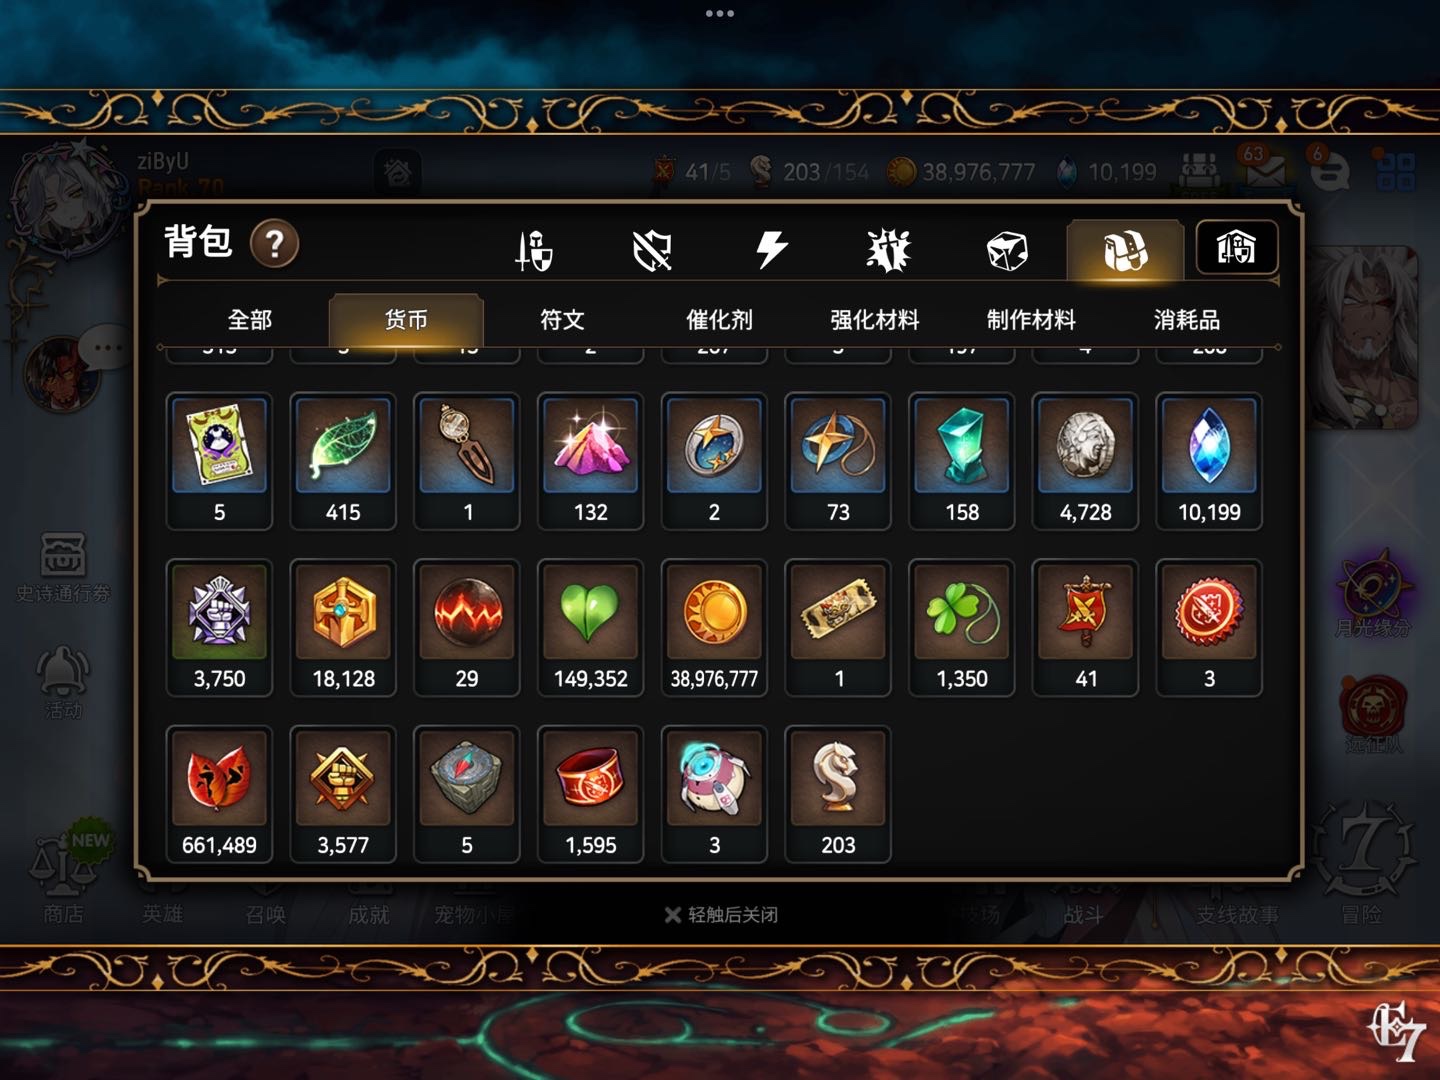The height and width of the screenshot is (1080, 1440).
Task: Select the chess knight item showing 203
Action: [838, 794]
